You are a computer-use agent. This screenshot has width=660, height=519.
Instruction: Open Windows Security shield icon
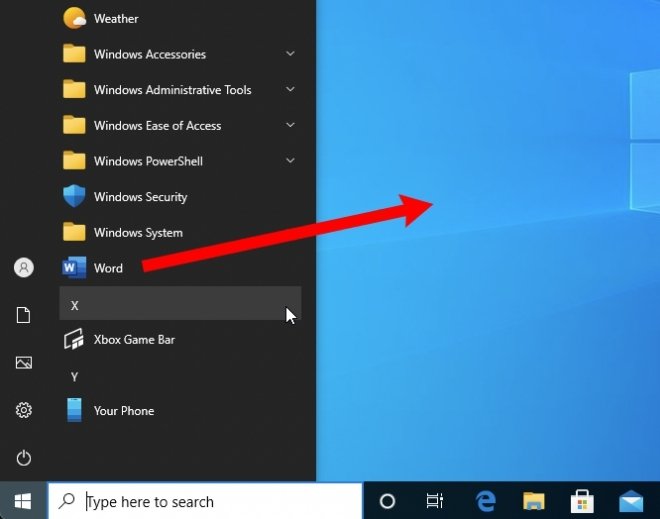point(74,196)
